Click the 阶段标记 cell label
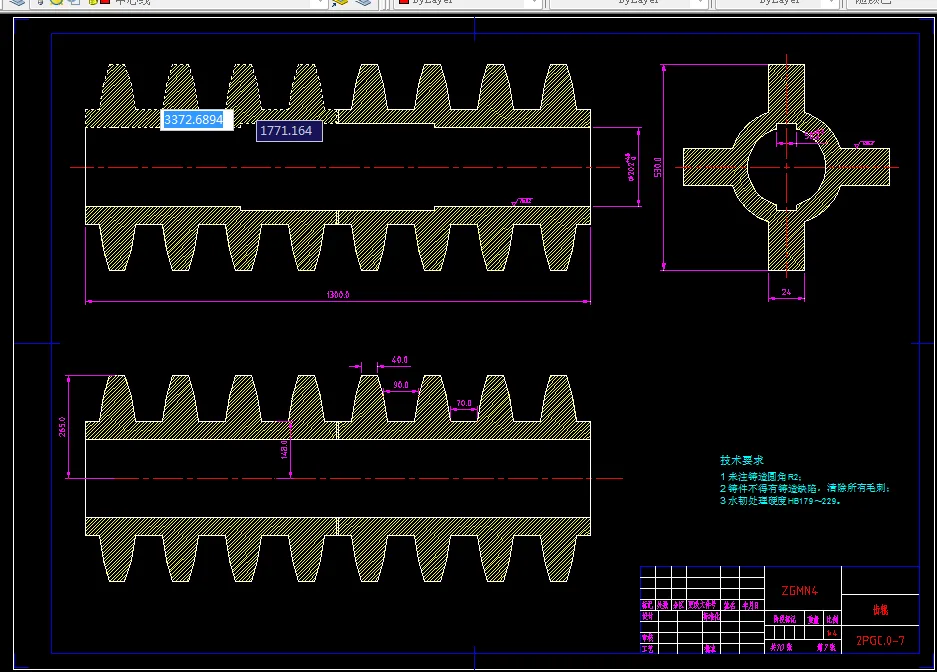Viewport: 937px width, 672px height. point(785,619)
